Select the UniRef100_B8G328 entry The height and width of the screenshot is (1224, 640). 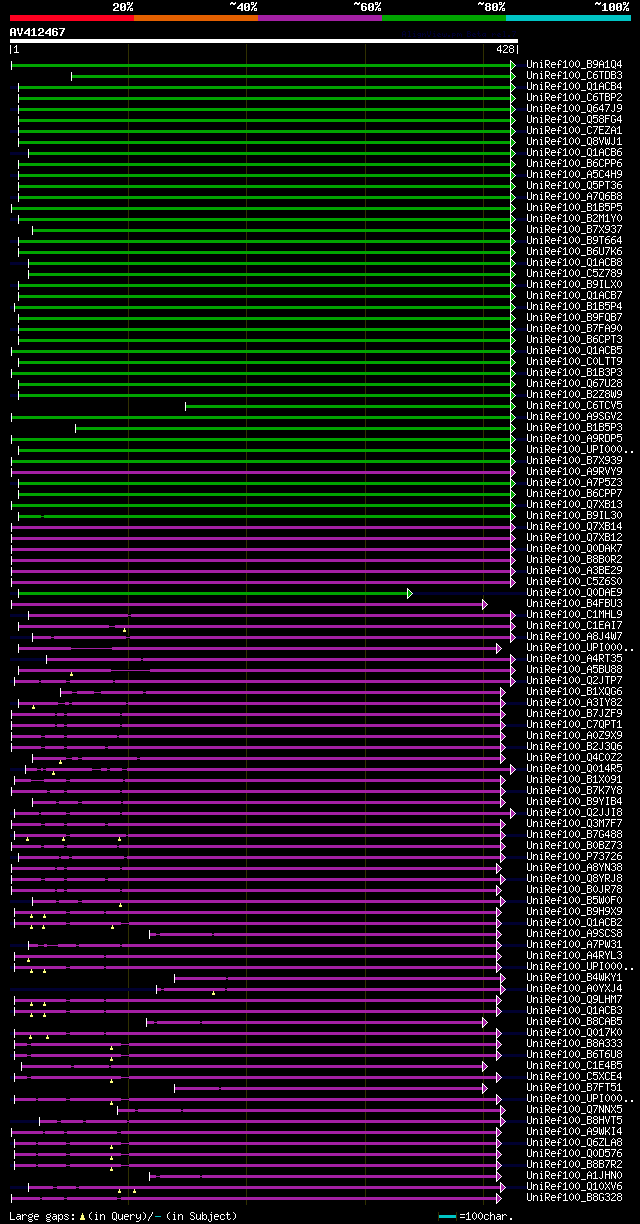click(574, 1197)
